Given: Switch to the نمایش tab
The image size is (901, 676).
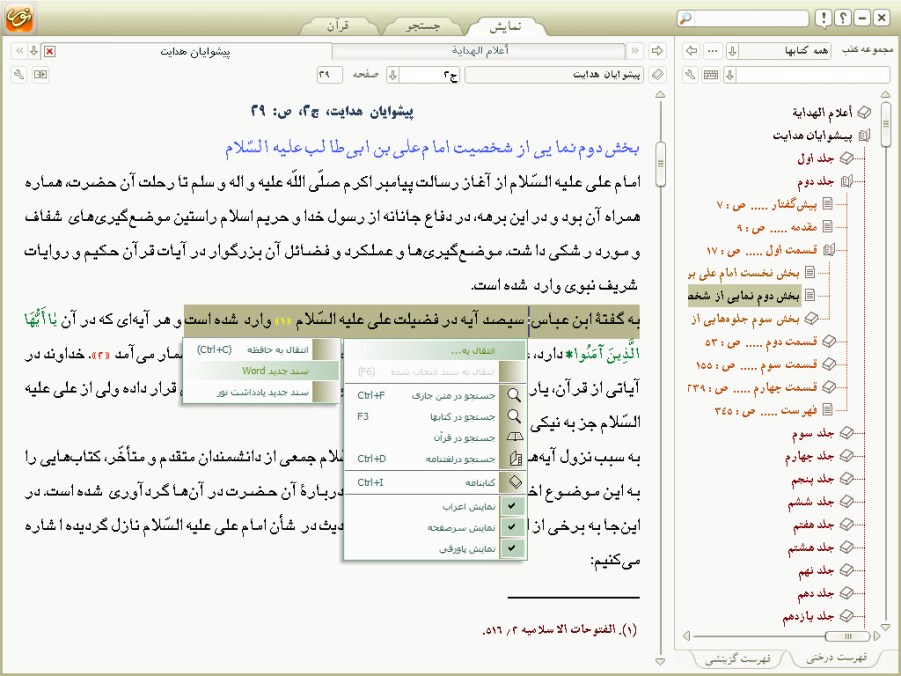Looking at the screenshot, I should 506,26.
